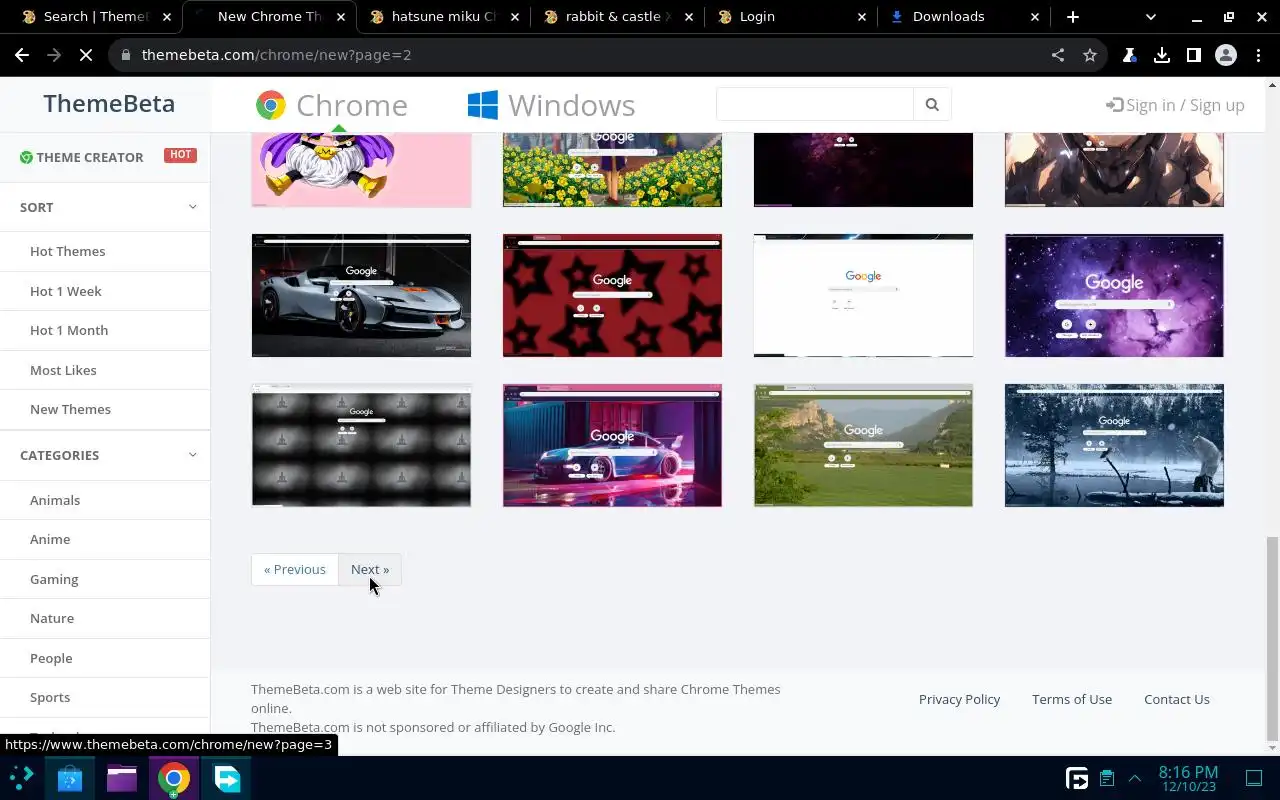Go back with the browser back arrow
This screenshot has height=800, width=1280.
22,55
